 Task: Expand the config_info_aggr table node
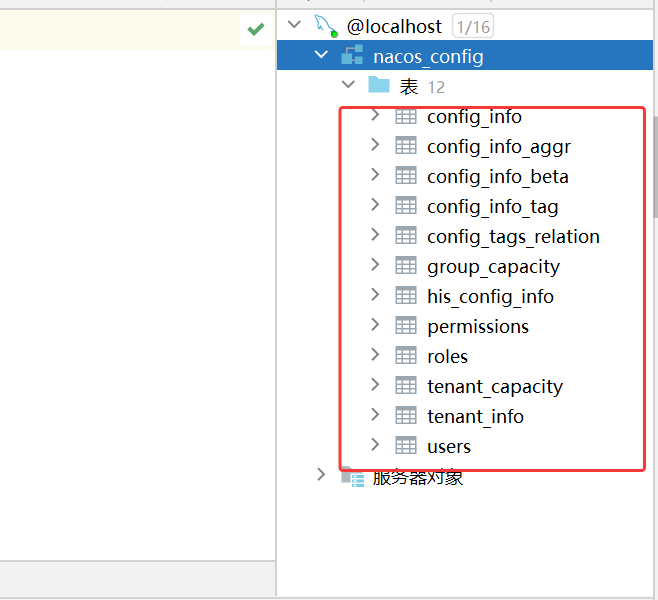tap(375, 145)
